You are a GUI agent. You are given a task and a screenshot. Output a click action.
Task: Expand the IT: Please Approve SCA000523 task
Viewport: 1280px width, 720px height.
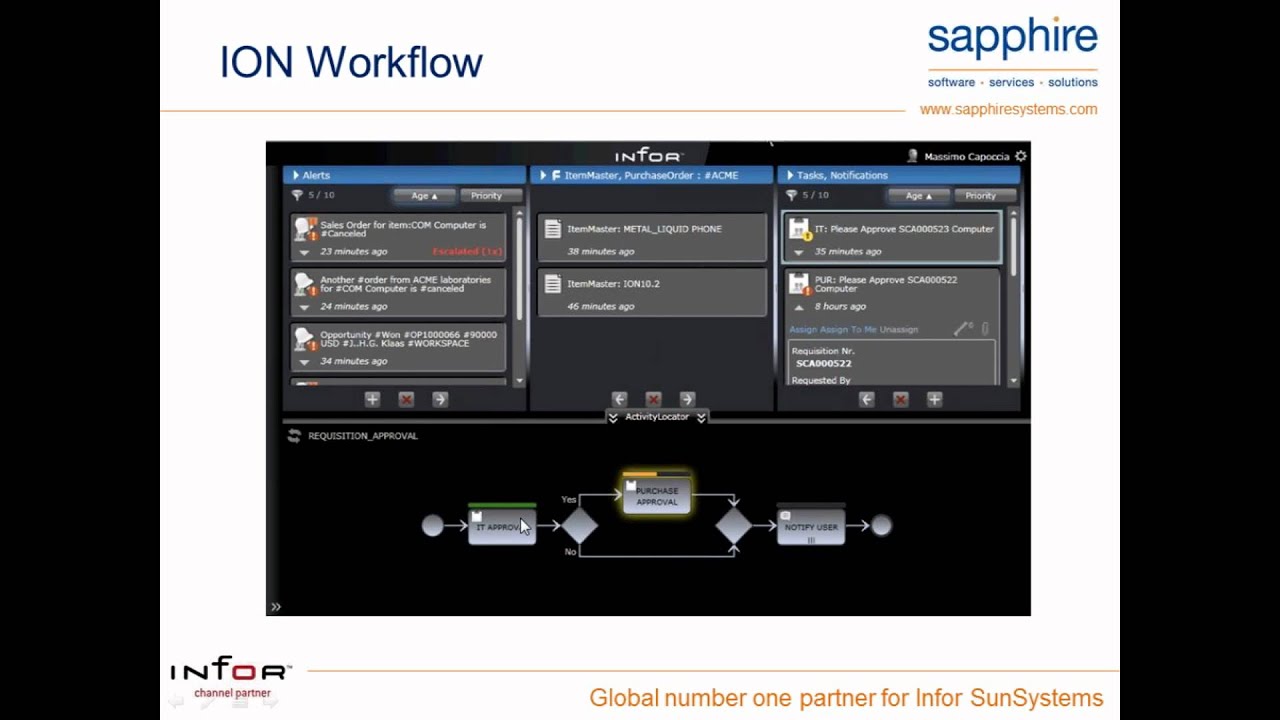click(x=799, y=253)
